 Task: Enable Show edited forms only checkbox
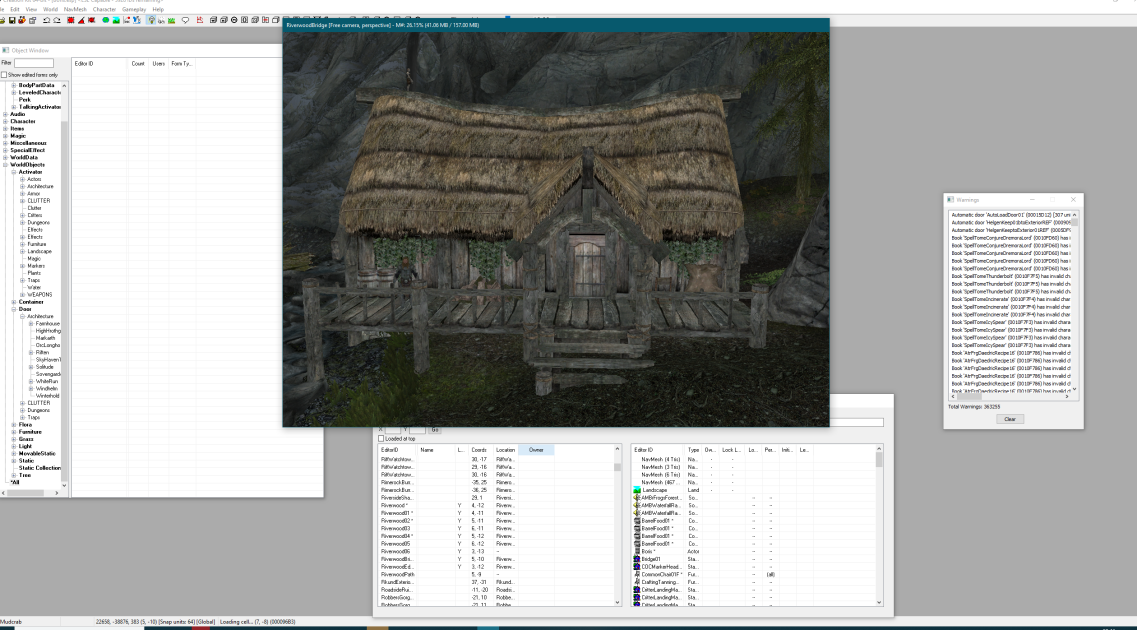pyautogui.click(x=4, y=75)
